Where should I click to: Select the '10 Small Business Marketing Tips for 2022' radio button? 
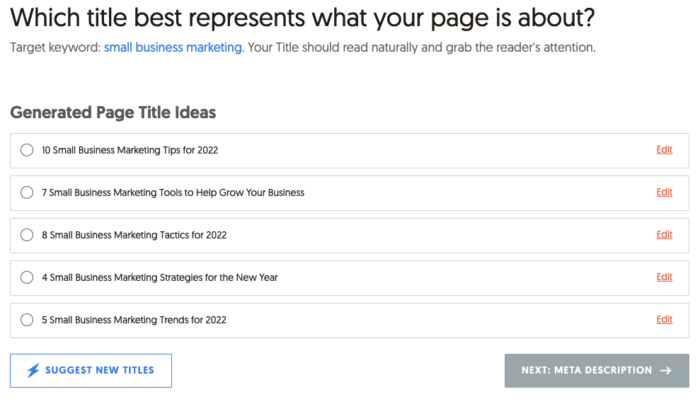pos(27,150)
